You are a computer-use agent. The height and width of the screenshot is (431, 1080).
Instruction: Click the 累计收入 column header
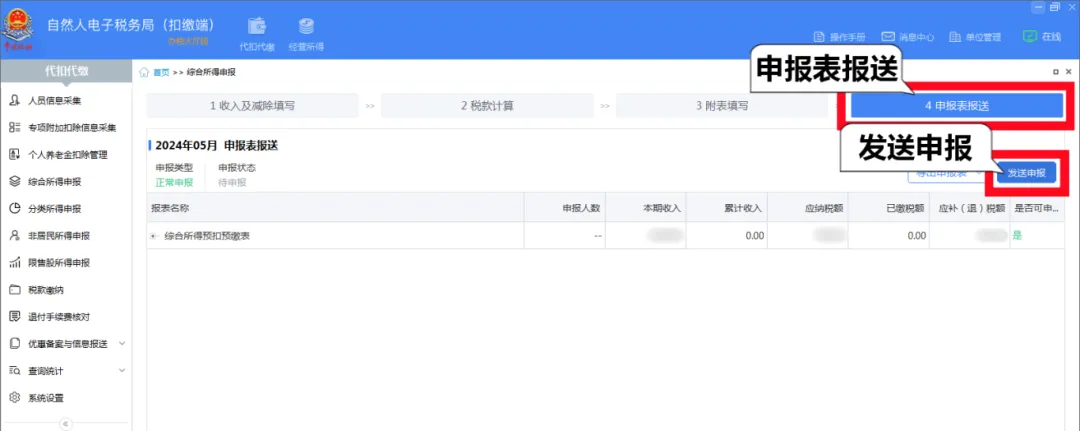click(727, 207)
